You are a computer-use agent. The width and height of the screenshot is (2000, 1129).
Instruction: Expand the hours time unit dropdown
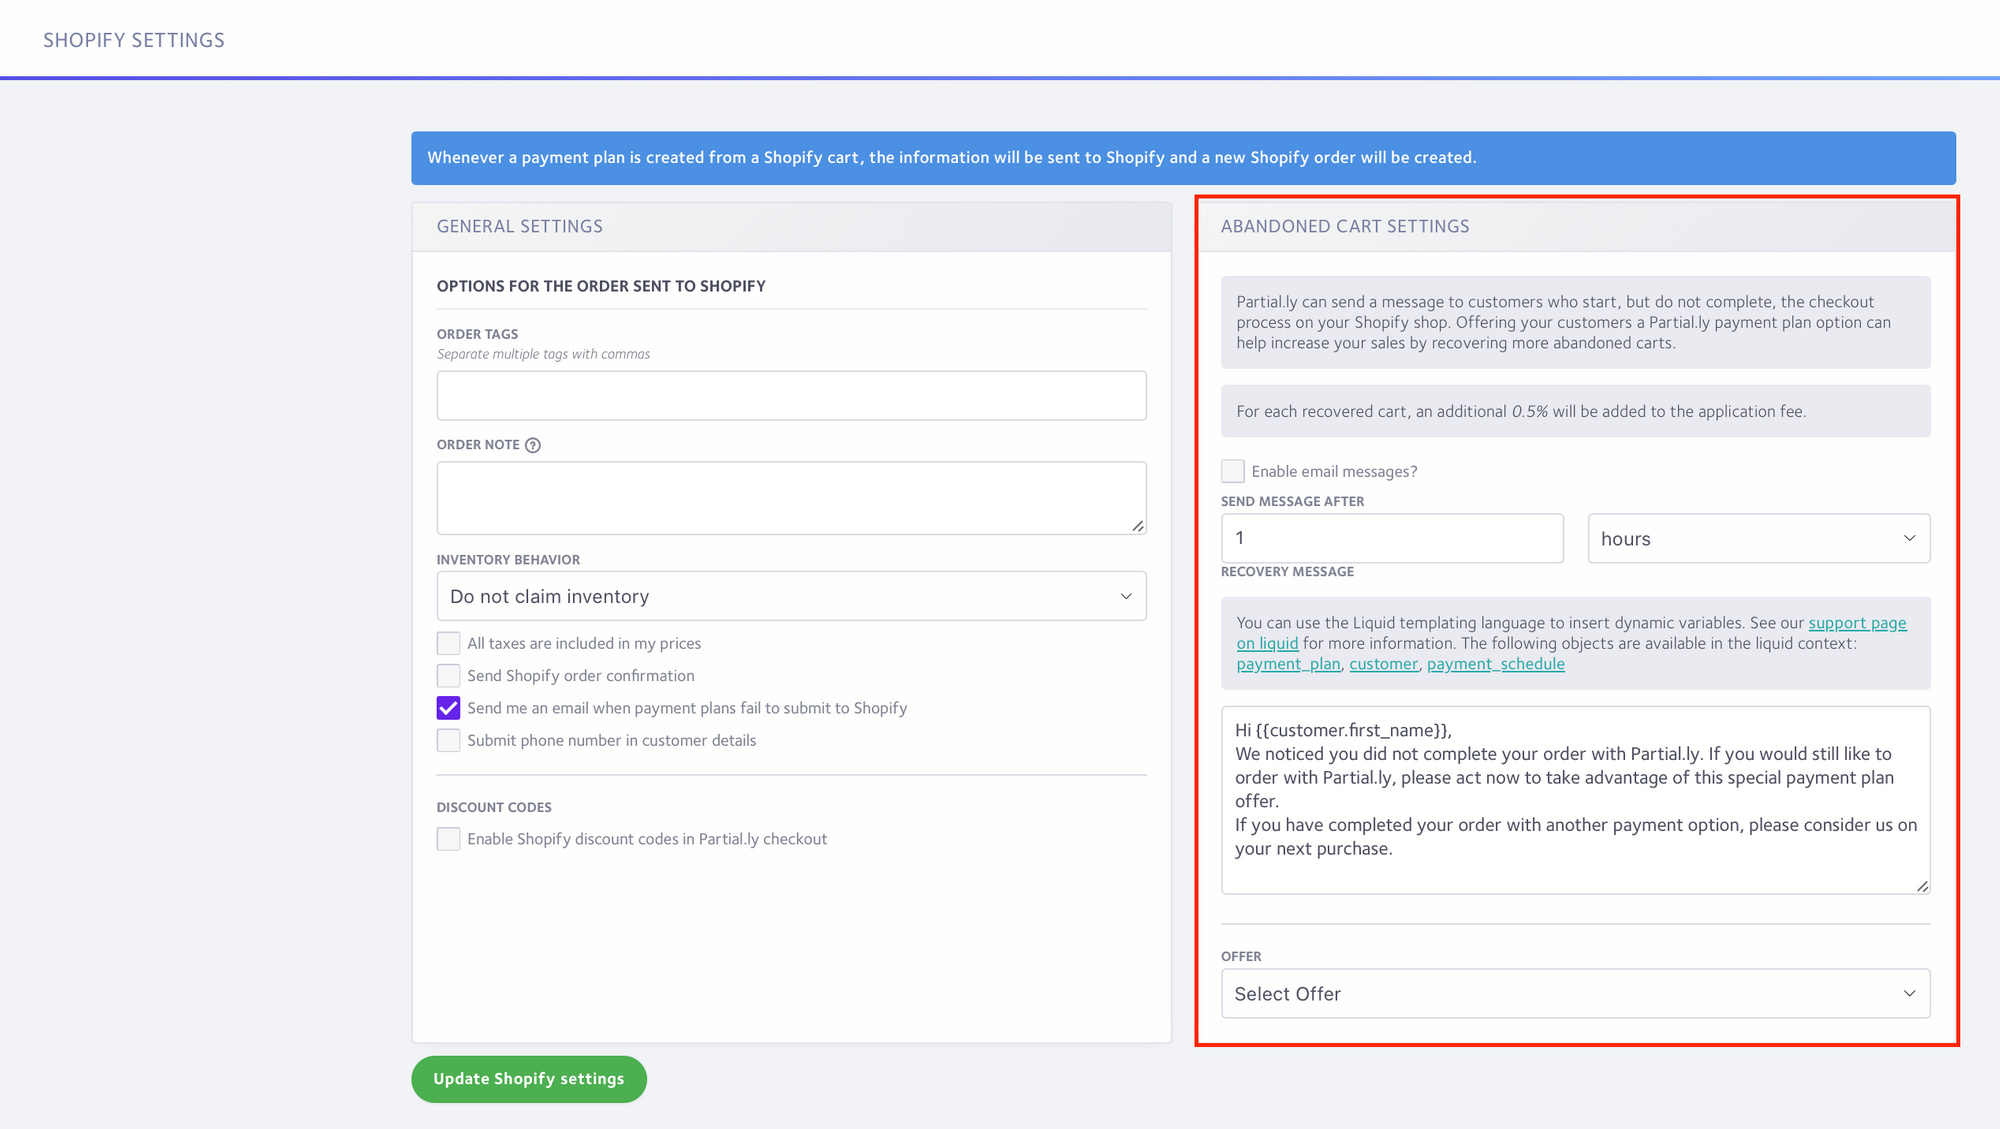click(x=1758, y=538)
